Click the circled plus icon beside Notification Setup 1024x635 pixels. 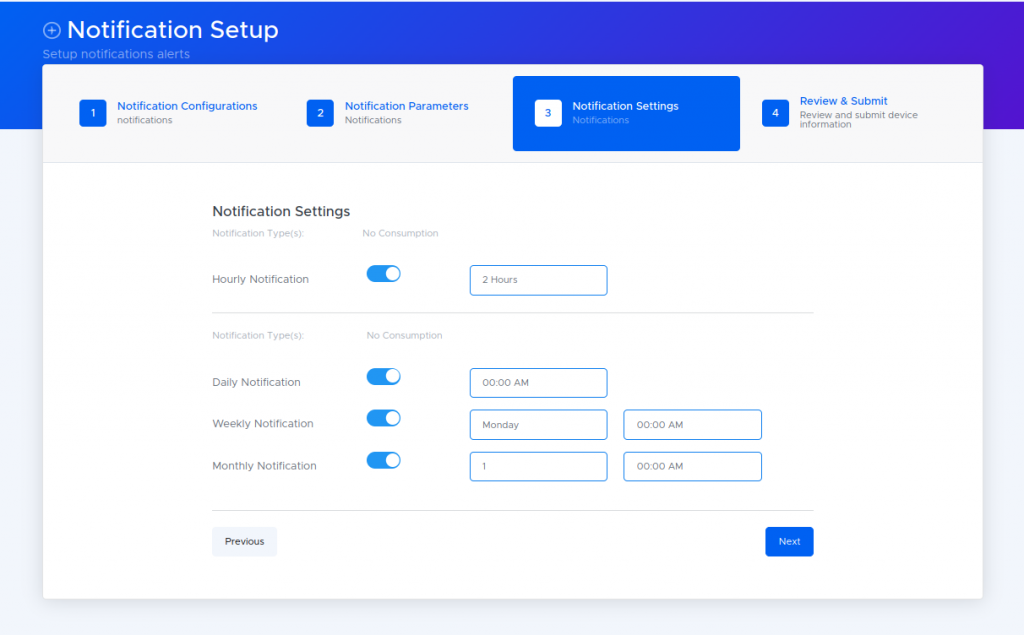pos(51,30)
